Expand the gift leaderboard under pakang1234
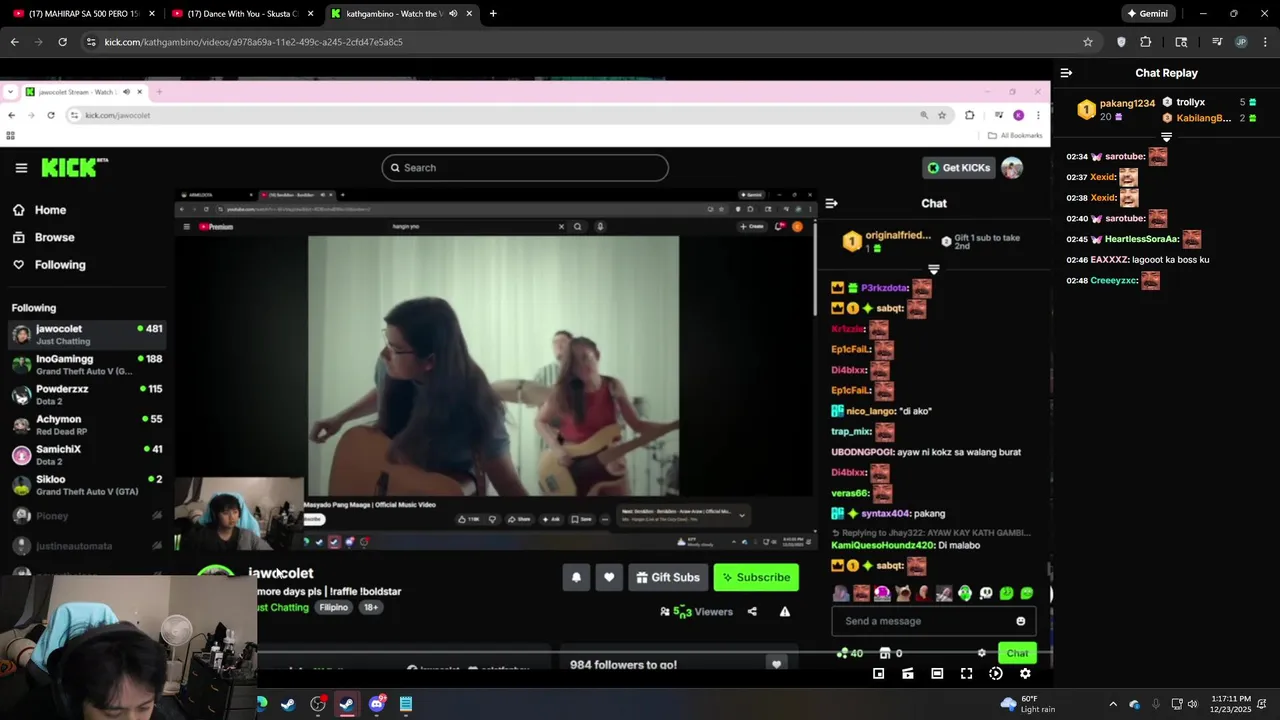This screenshot has height=720, width=1280. coord(1166,137)
